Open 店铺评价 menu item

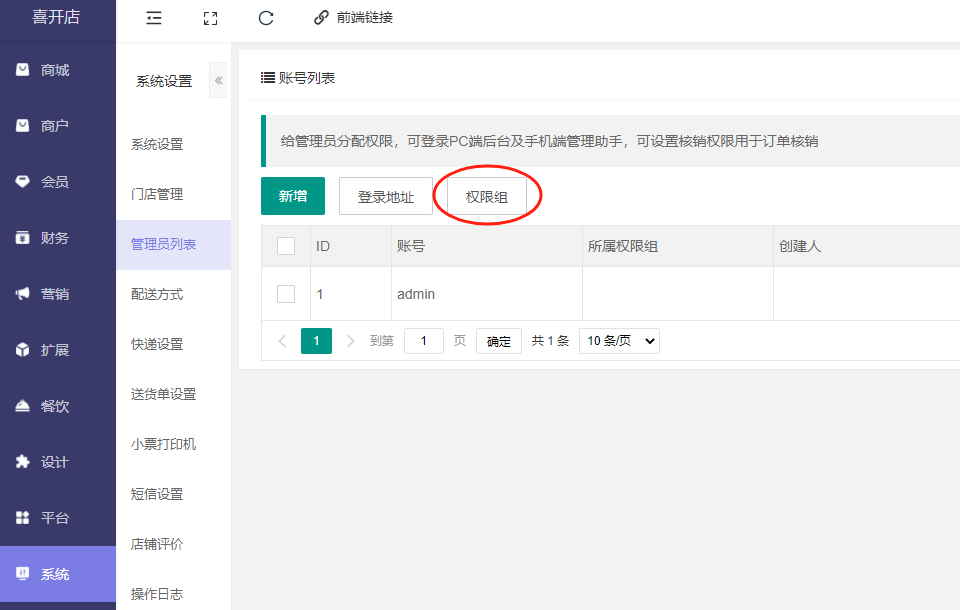157,544
